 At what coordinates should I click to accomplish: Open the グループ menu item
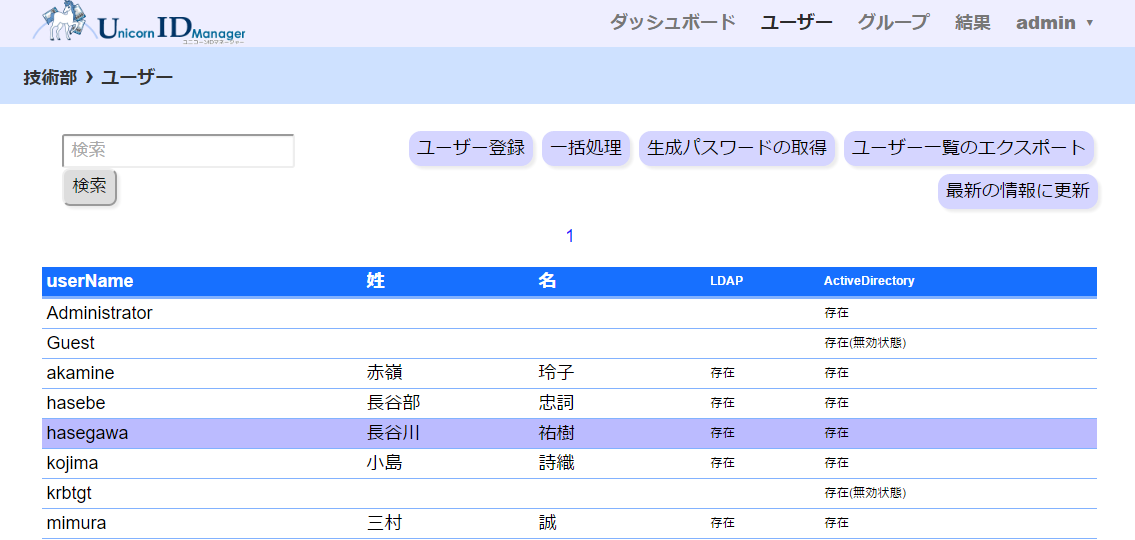point(893,22)
